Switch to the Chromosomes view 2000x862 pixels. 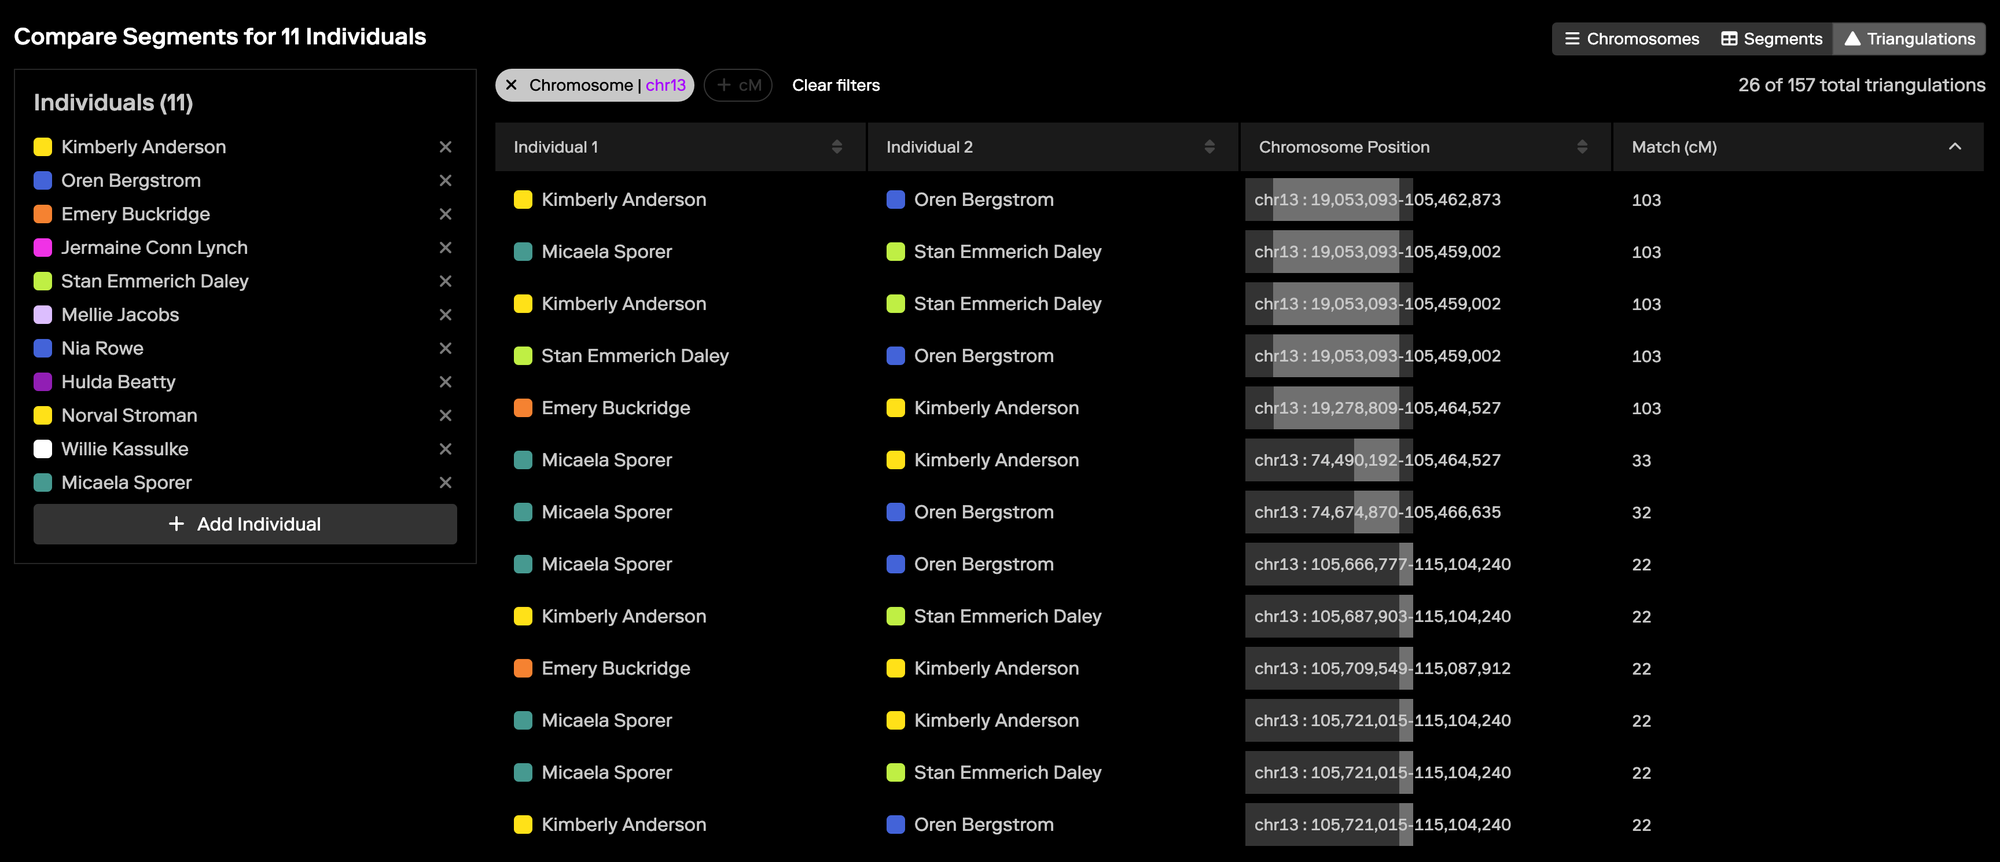point(1631,39)
